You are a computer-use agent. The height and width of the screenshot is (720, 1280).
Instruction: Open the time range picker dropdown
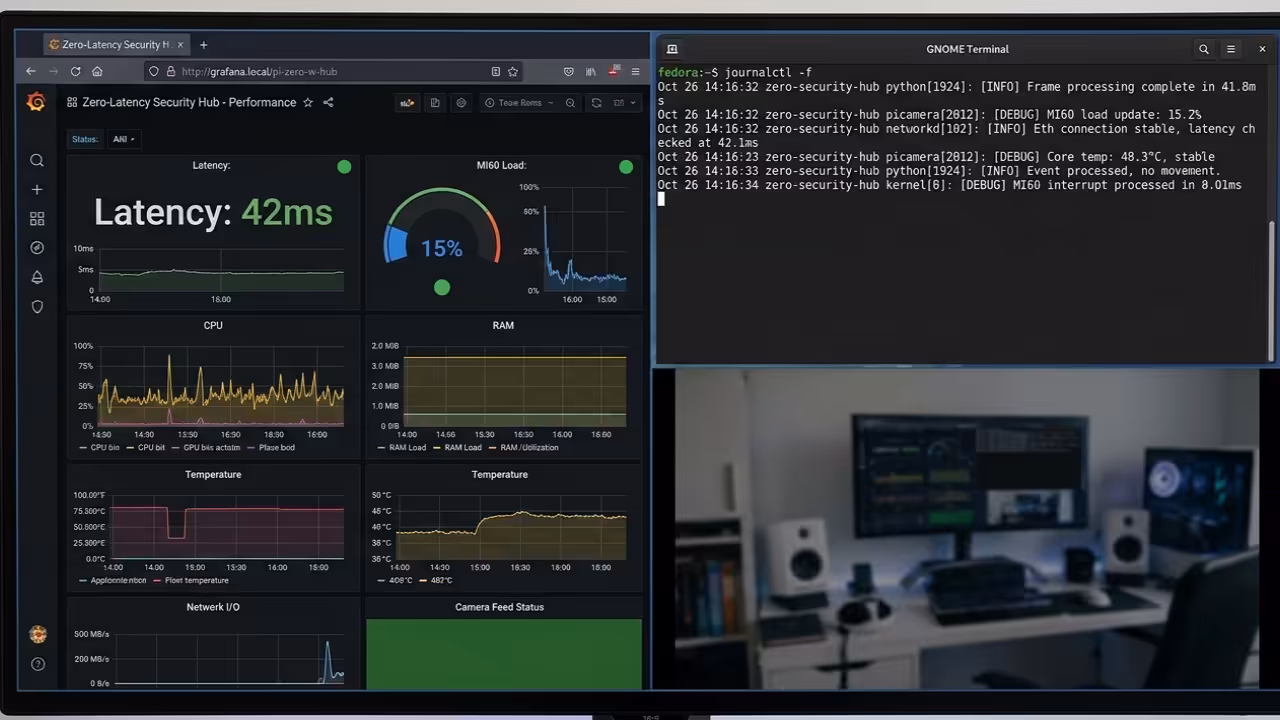520,102
